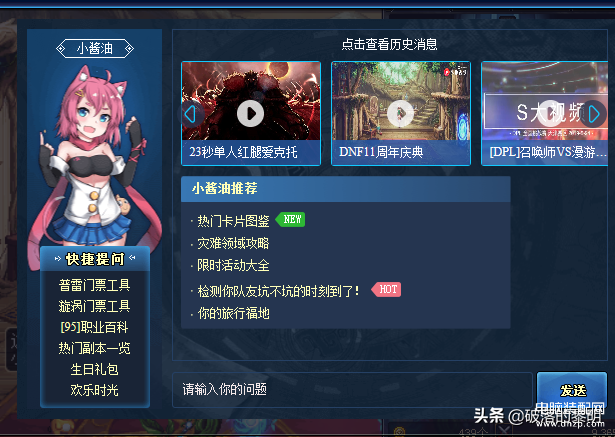Select [95]职业百科 quick question
The height and width of the screenshot is (437, 615).
(x=95, y=327)
